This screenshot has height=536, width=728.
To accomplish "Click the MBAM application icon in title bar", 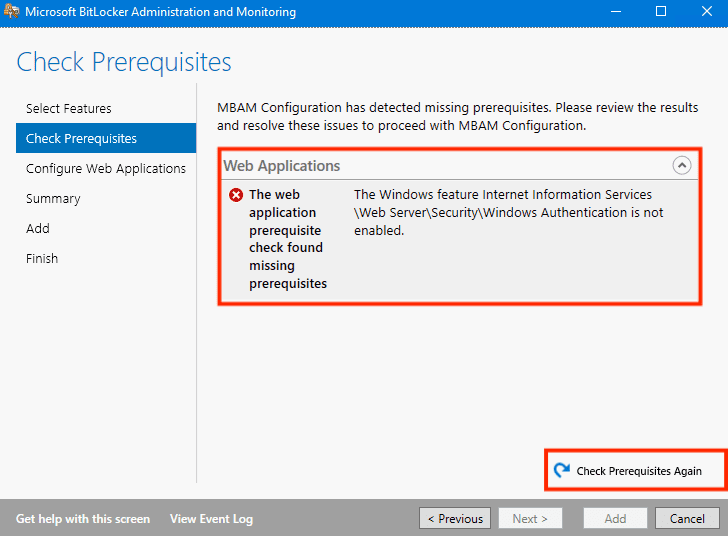I will pyautogui.click(x=11, y=12).
